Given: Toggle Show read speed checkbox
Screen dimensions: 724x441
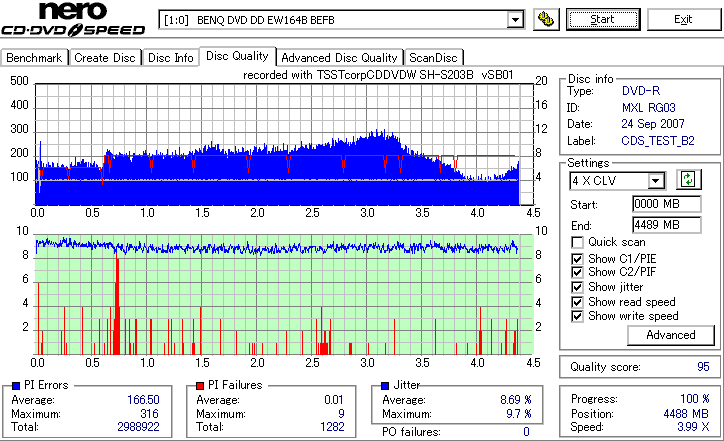Looking at the screenshot, I should coord(577,302).
